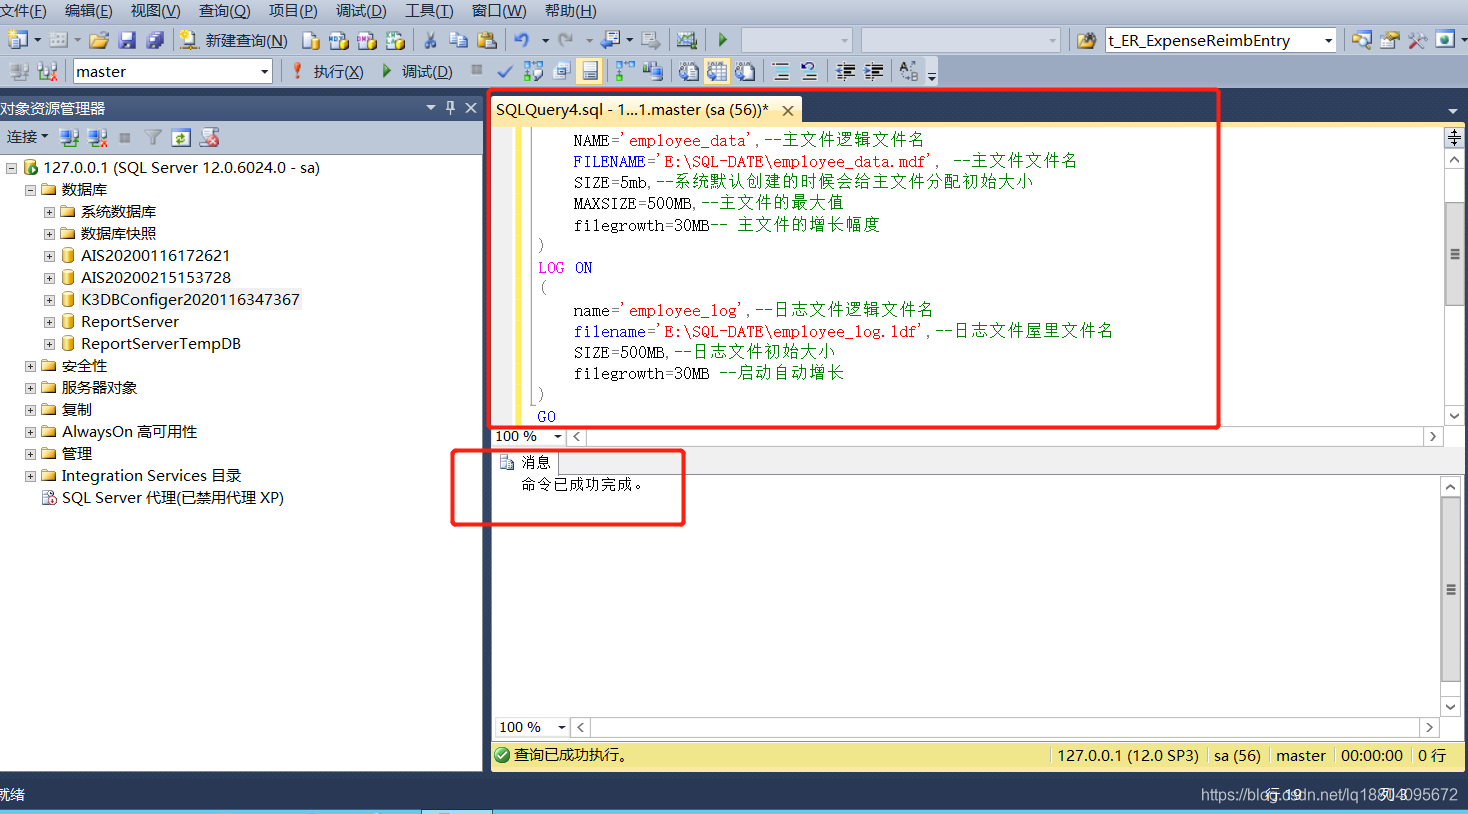Click the Save disk icon

coord(127,40)
